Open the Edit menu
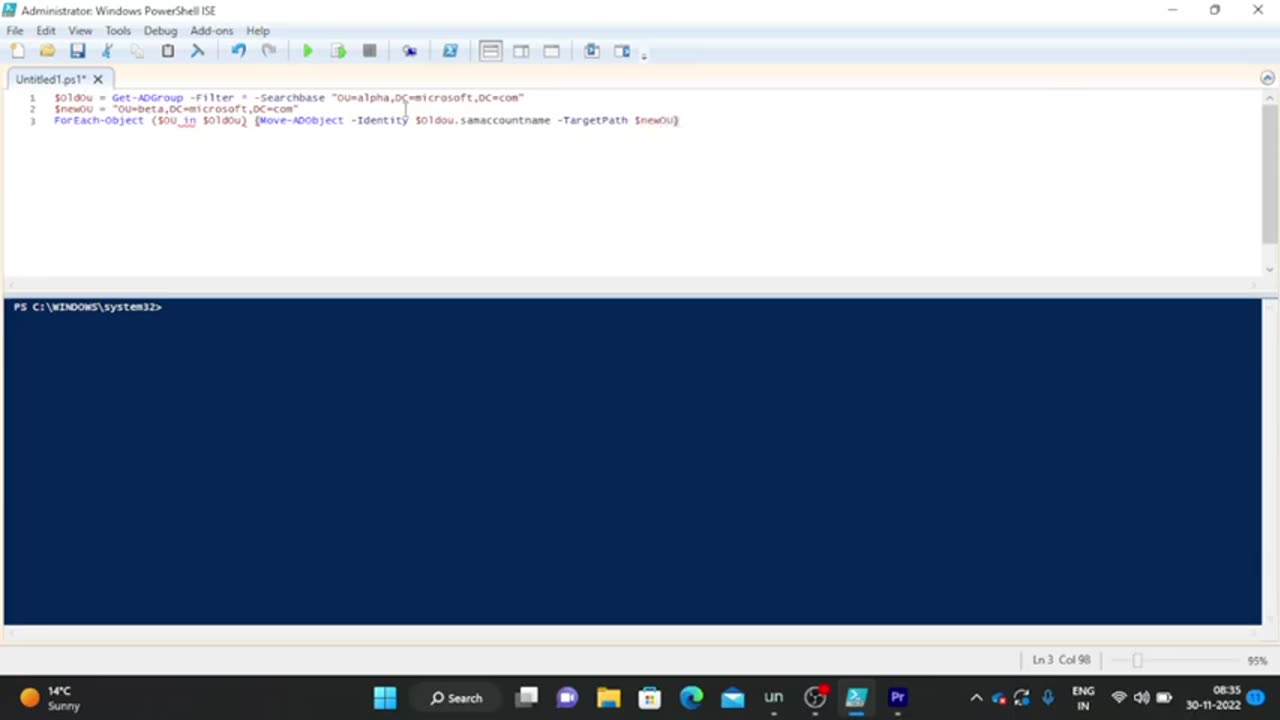Image resolution: width=1280 pixels, height=720 pixels. click(x=46, y=31)
